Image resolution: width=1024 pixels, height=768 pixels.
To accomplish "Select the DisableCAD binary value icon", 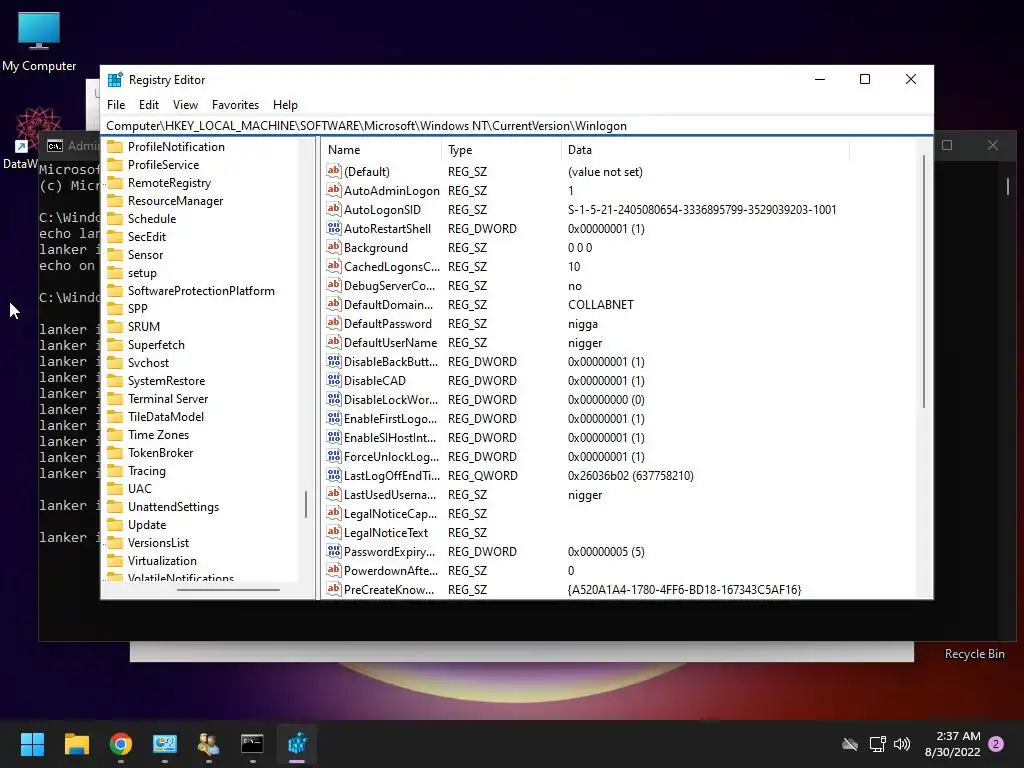I will click(334, 380).
